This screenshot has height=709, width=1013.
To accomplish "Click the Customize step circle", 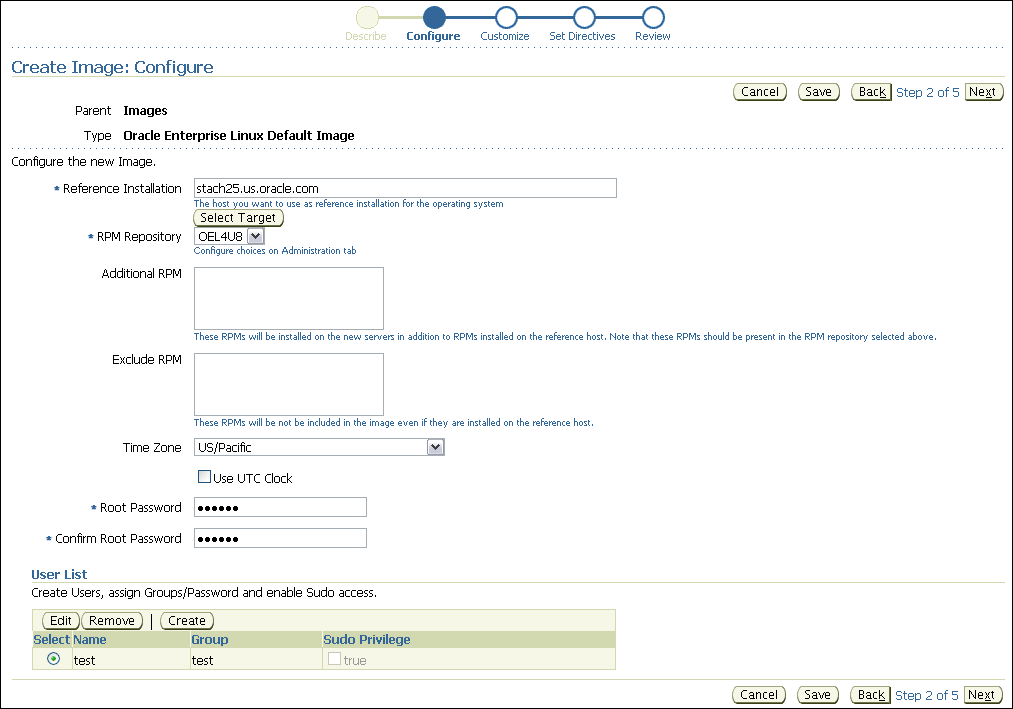I will coord(506,17).
